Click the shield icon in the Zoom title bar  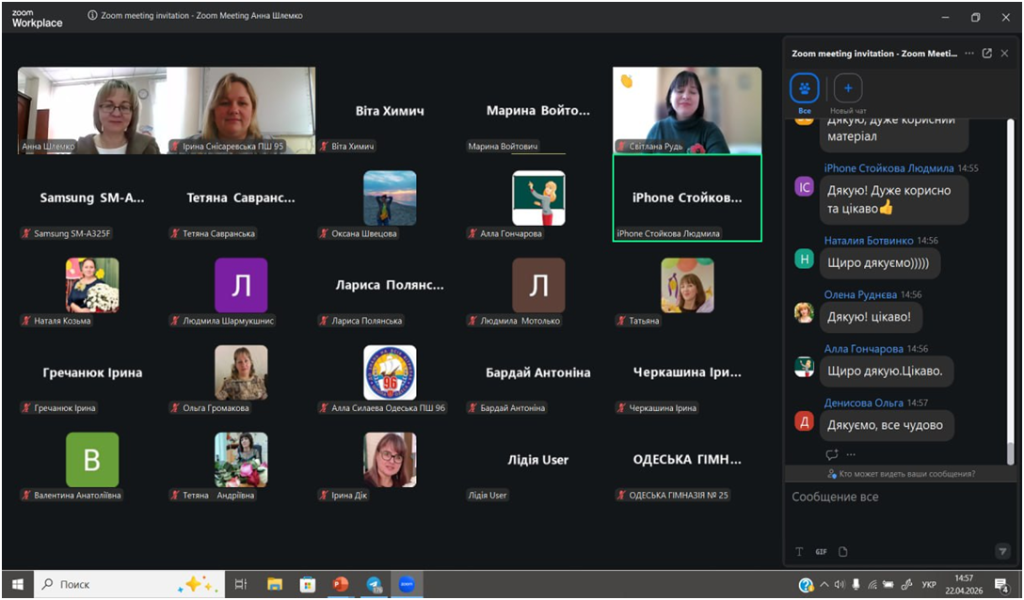coord(92,16)
